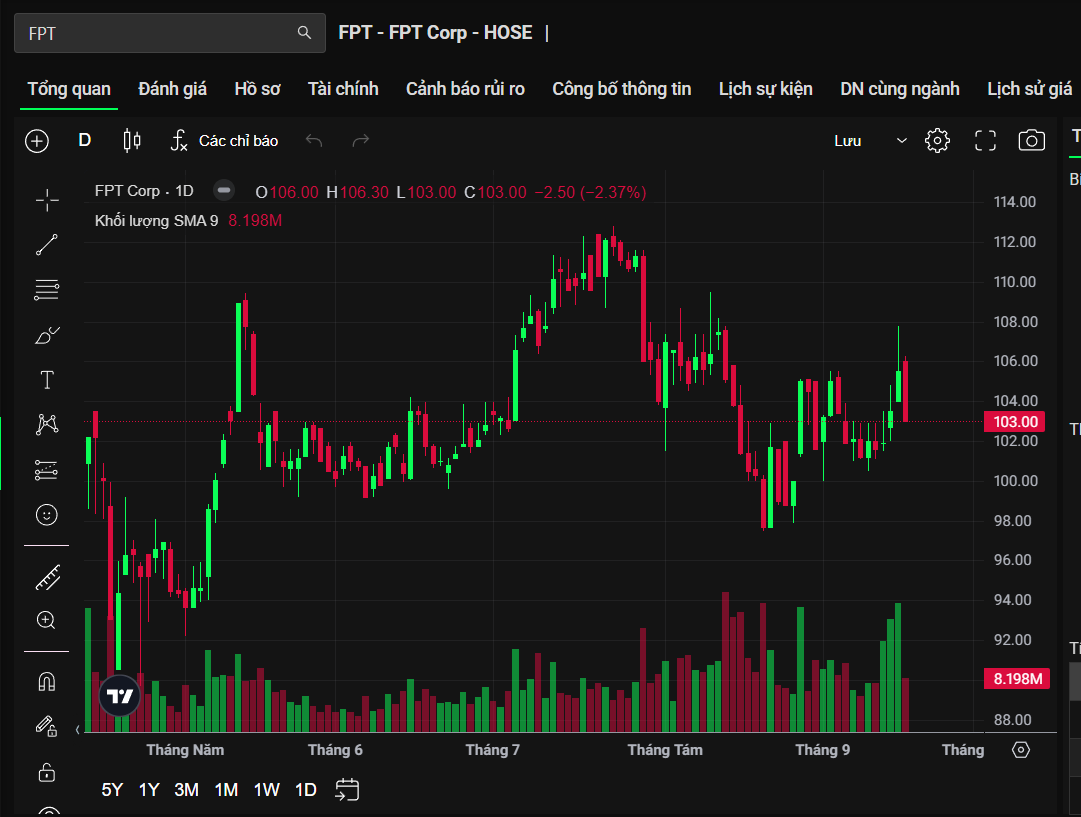Toggle fullscreen chart mode
Screen dimensions: 1081x817
pyautogui.click(x=985, y=141)
